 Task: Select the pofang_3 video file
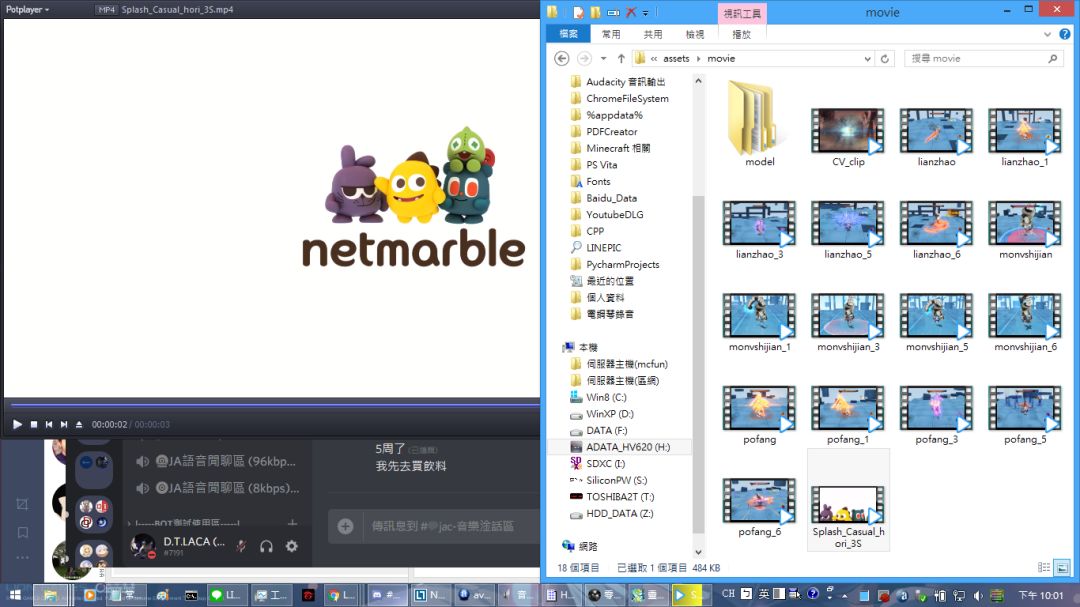point(936,415)
